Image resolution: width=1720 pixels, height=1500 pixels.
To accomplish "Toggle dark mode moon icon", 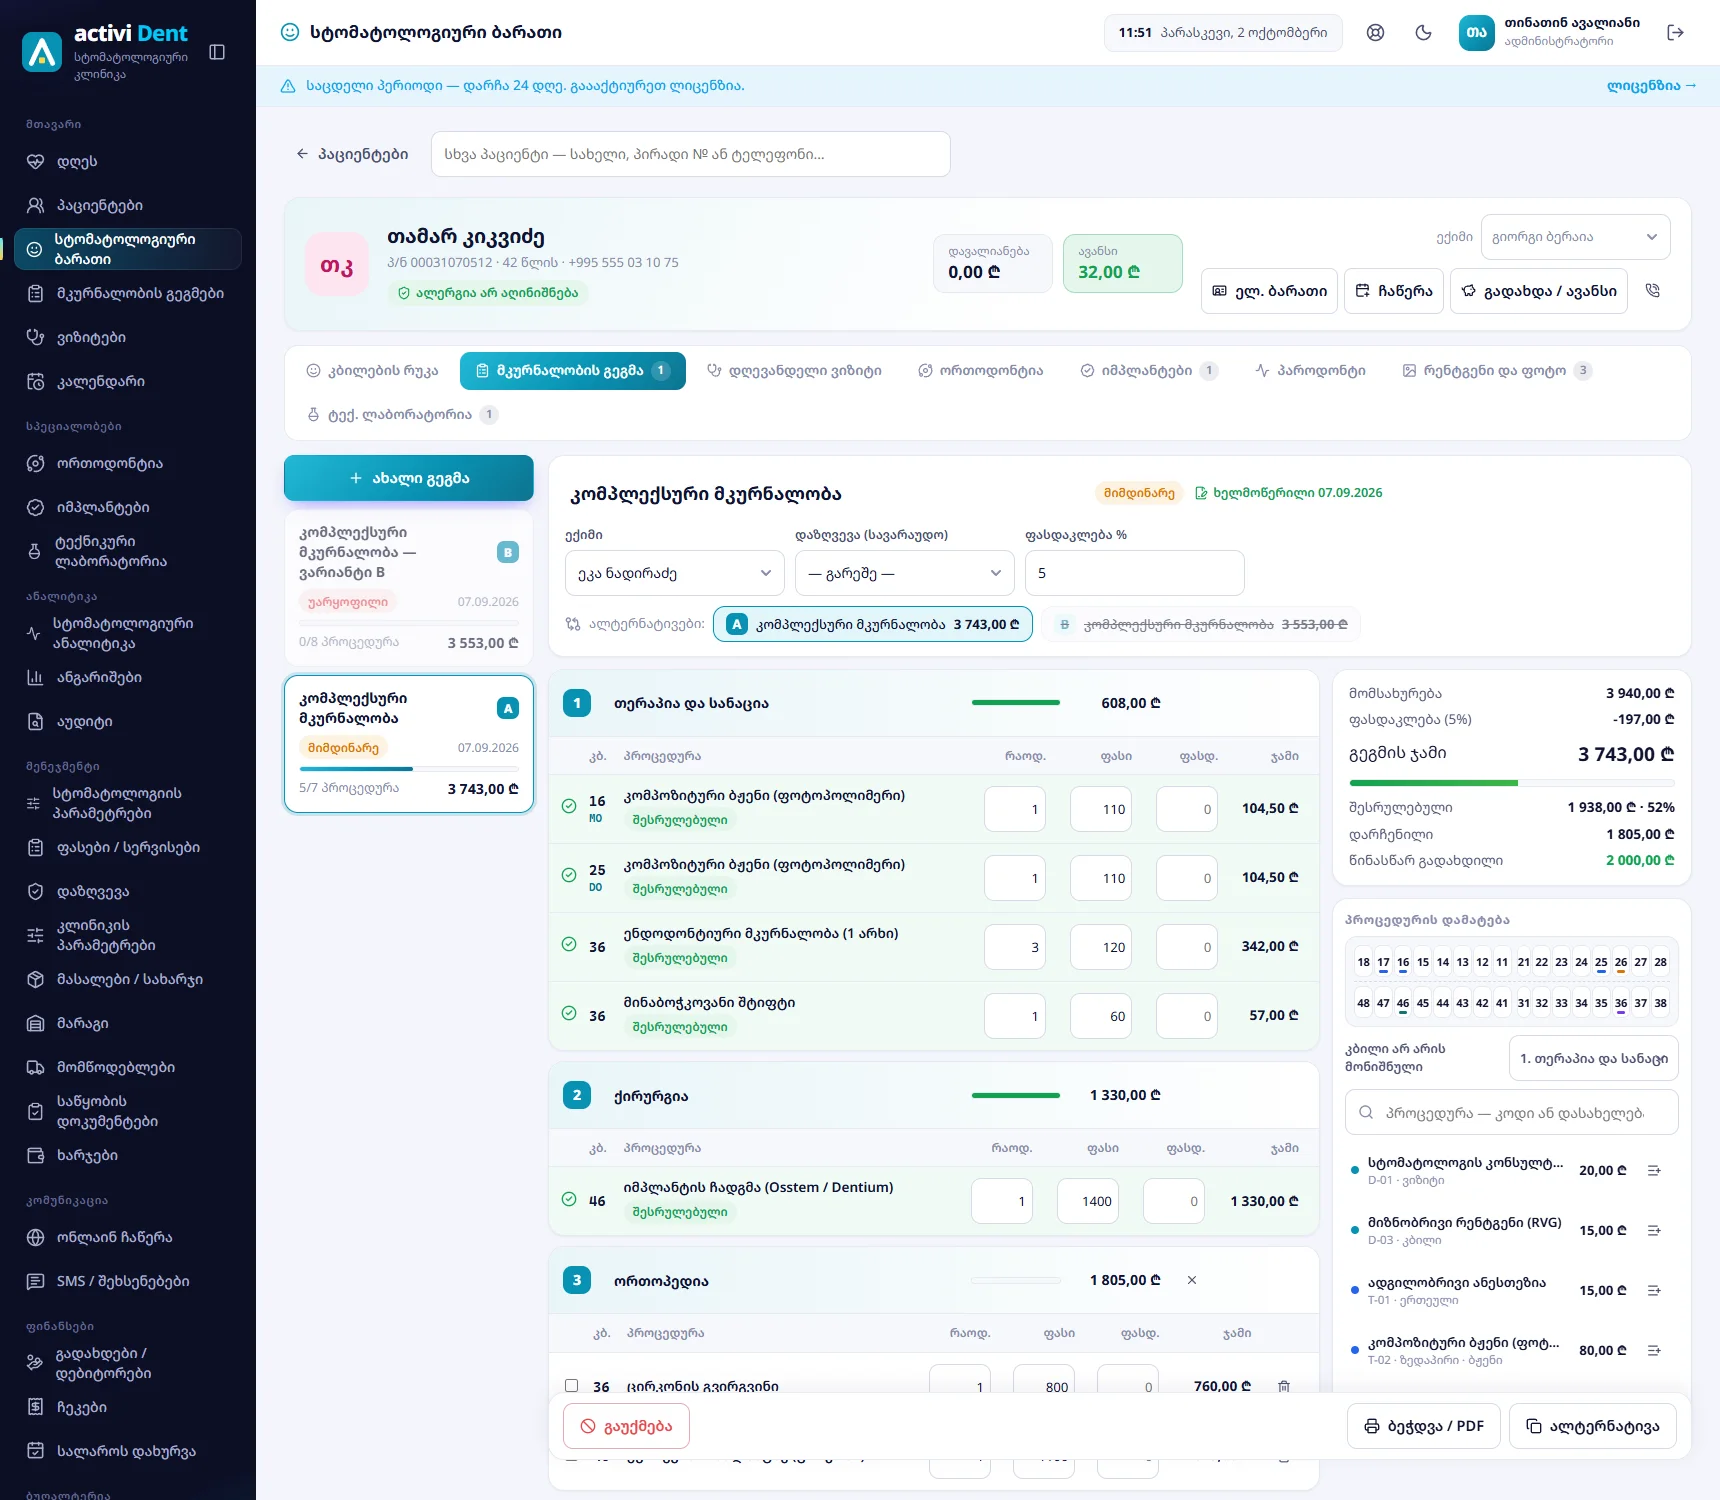I will point(1424,33).
